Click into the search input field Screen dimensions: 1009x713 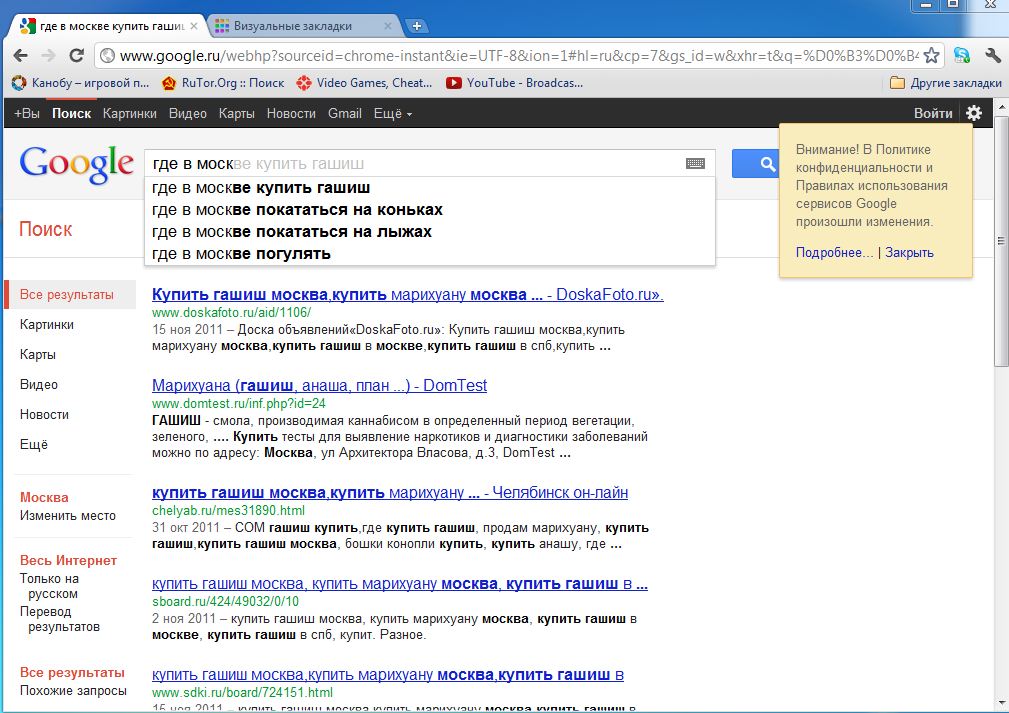pos(415,163)
